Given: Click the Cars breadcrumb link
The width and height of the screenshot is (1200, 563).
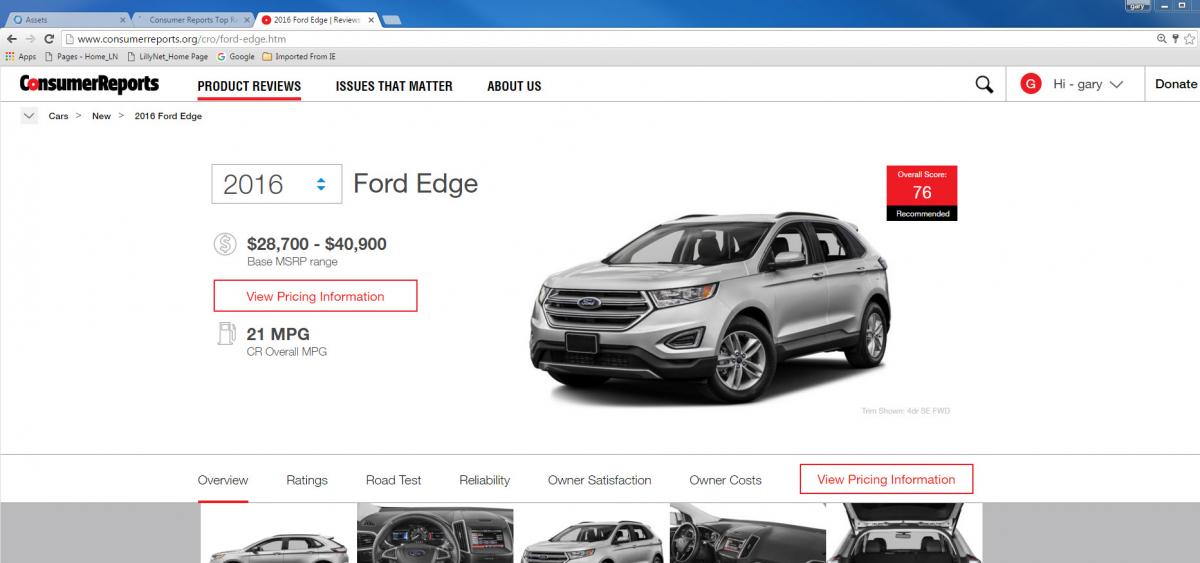Looking at the screenshot, I should point(58,116).
